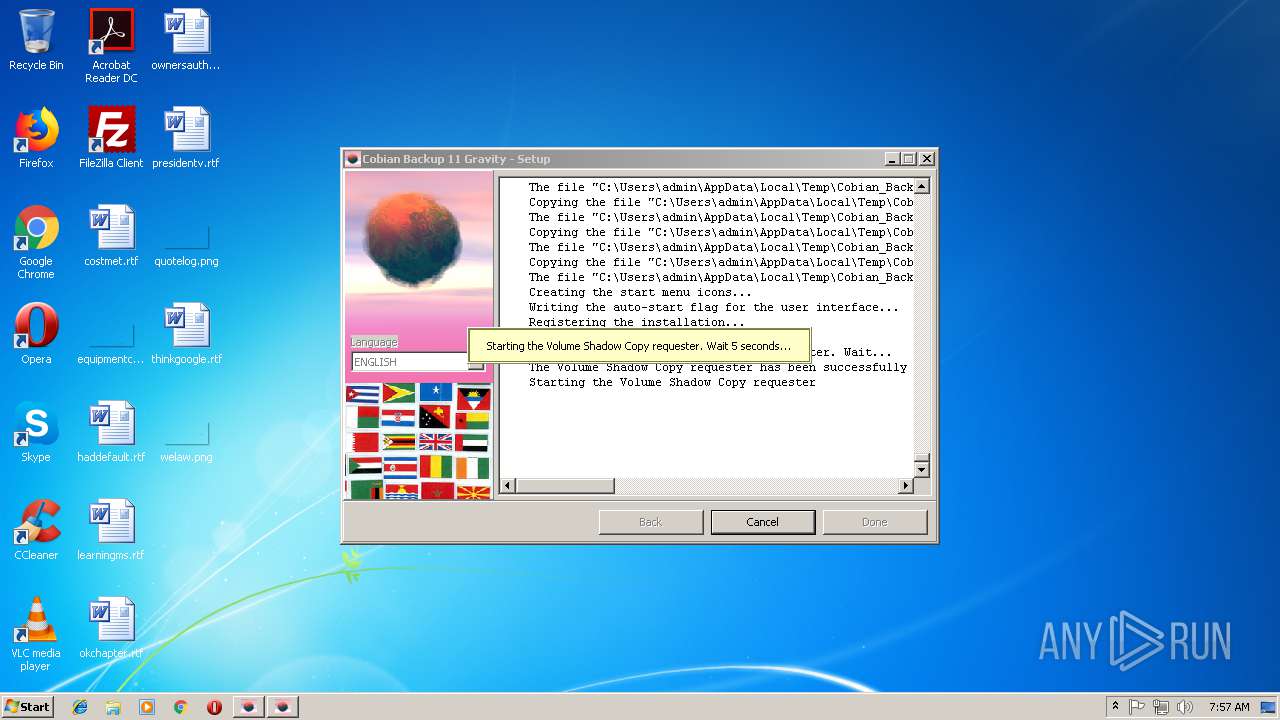This screenshot has height=720, width=1280.
Task: Select the learningms.rtf document icon
Action: 111,530
